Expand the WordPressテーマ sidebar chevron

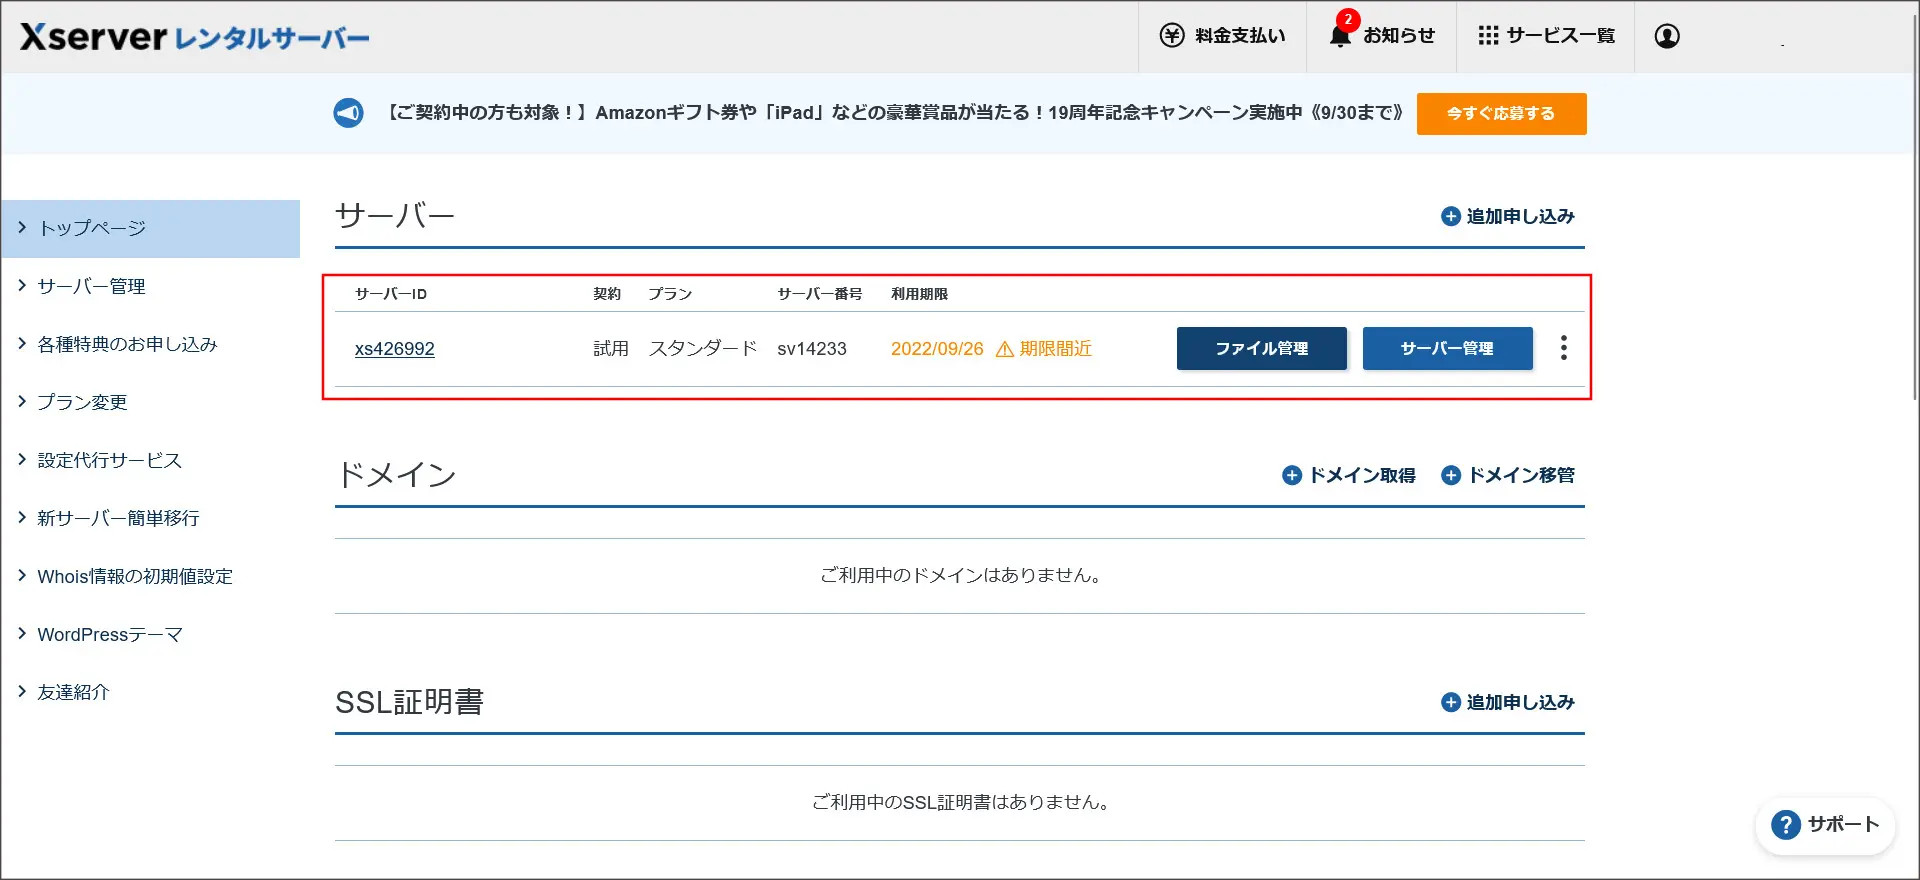coord(22,634)
